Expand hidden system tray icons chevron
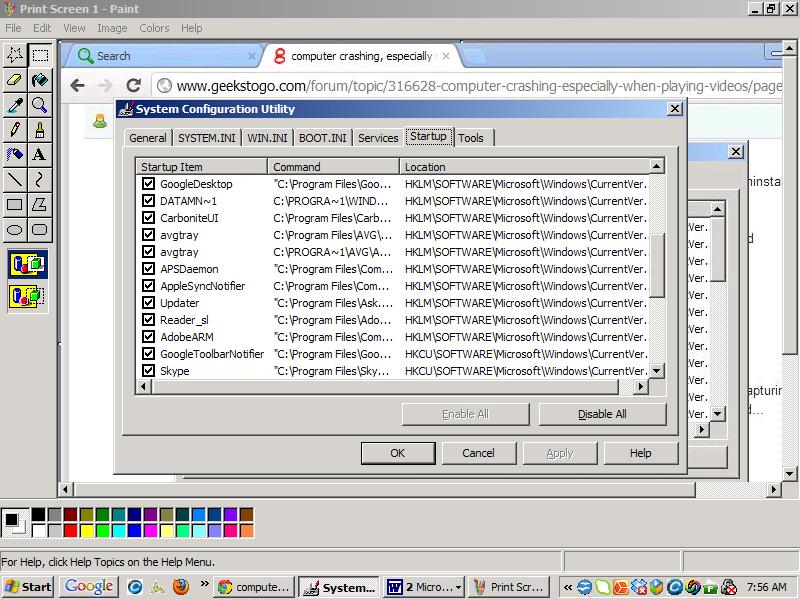800x600 pixels. 568,587
